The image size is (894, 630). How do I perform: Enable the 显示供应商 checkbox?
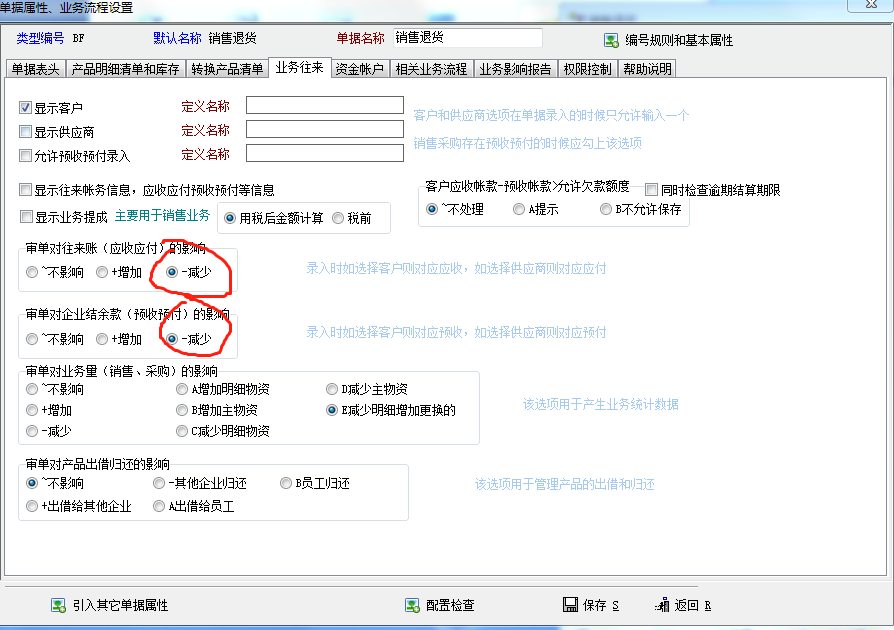click(x=26, y=131)
